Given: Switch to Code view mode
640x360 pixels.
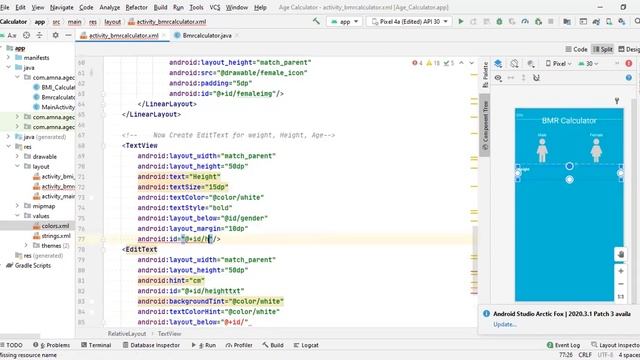Looking at the screenshot, I should click(x=576, y=49).
